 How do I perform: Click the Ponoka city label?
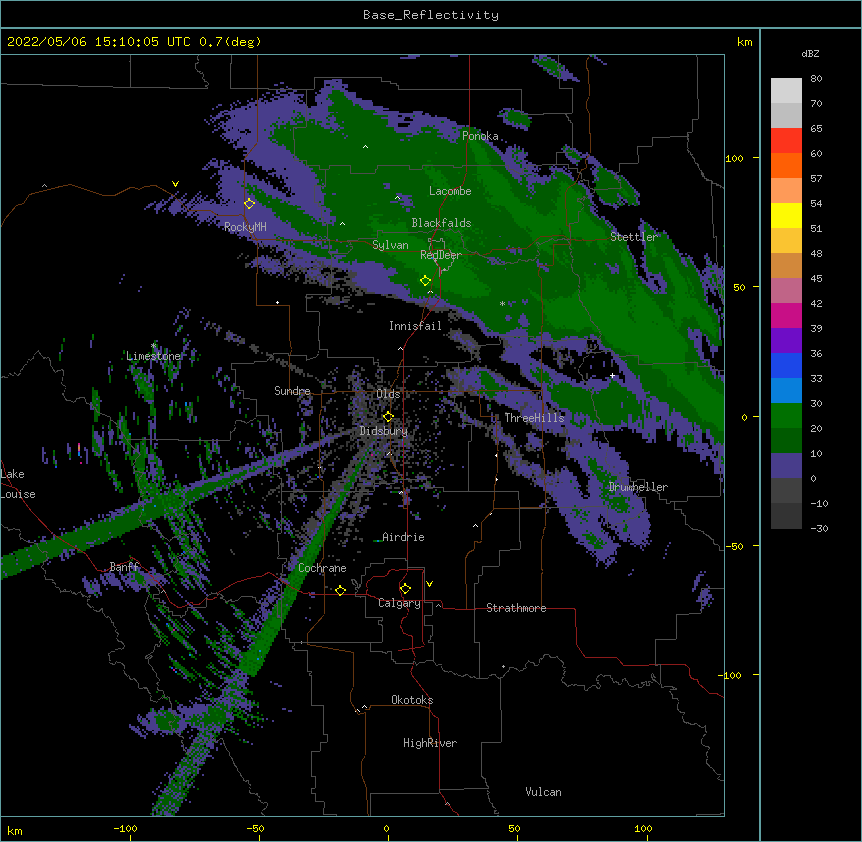tap(480, 136)
